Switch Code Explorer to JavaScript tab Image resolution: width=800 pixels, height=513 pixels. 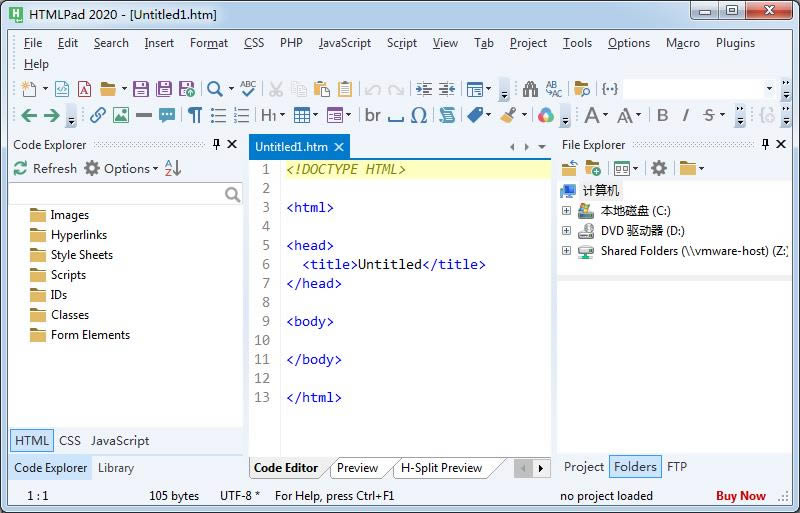[120, 441]
